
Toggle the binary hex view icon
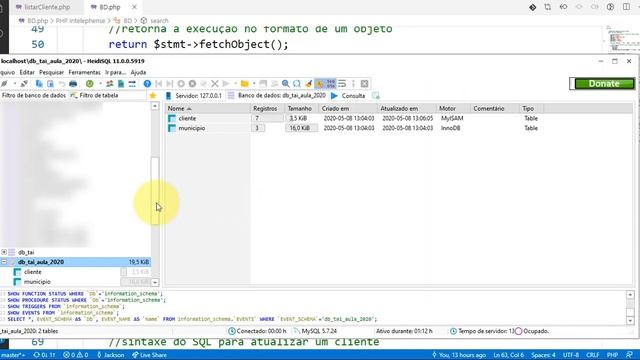[331, 84]
